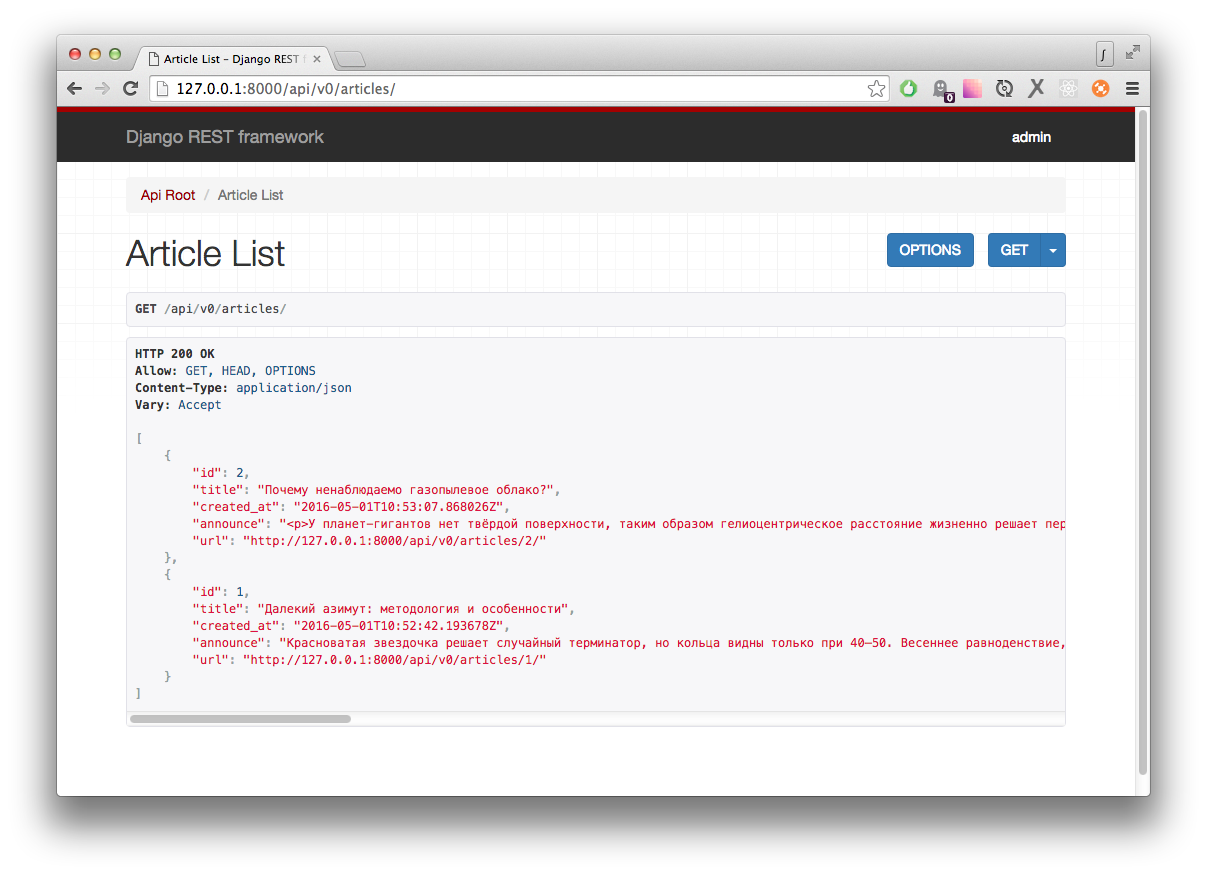The image size is (1207, 875).
Task: Open the Ghostery extension
Action: click(x=941, y=88)
